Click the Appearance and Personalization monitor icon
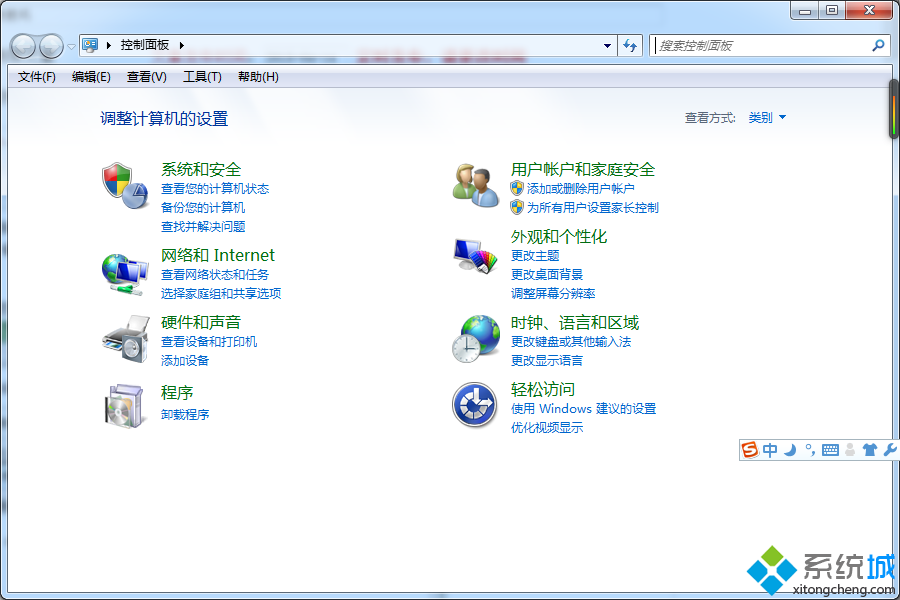 [475, 257]
